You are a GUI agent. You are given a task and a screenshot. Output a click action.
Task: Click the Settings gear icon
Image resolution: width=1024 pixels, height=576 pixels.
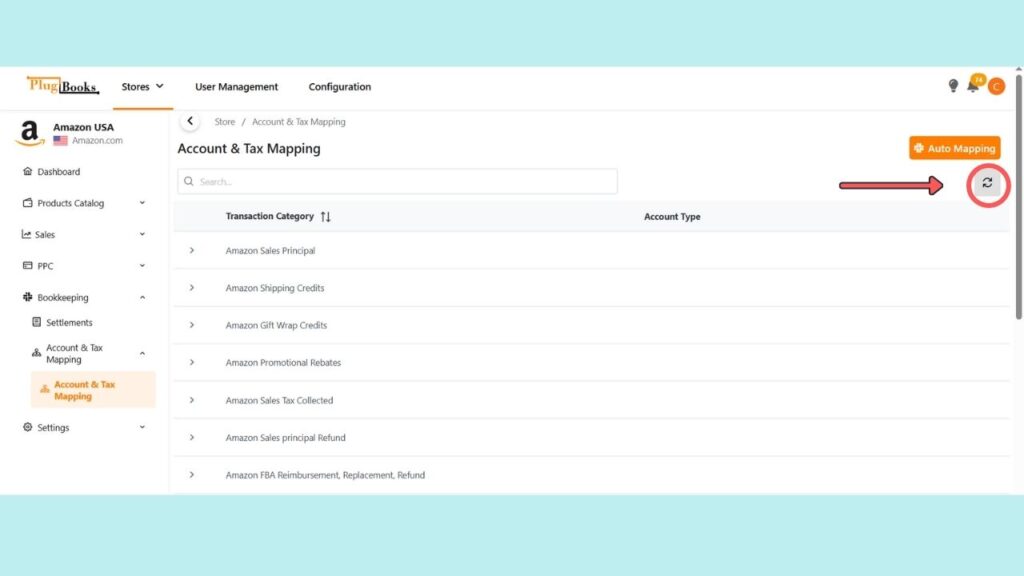[x=27, y=427]
